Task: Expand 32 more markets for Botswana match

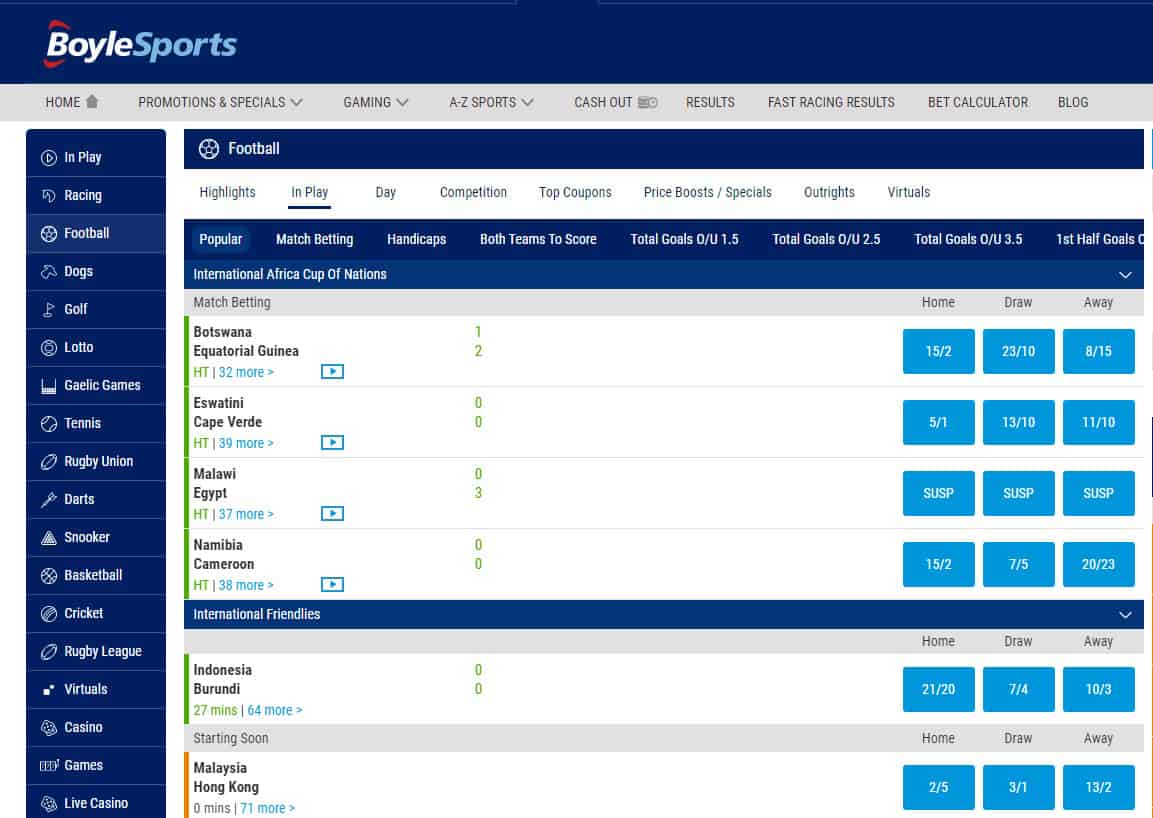Action: pyautogui.click(x=246, y=372)
